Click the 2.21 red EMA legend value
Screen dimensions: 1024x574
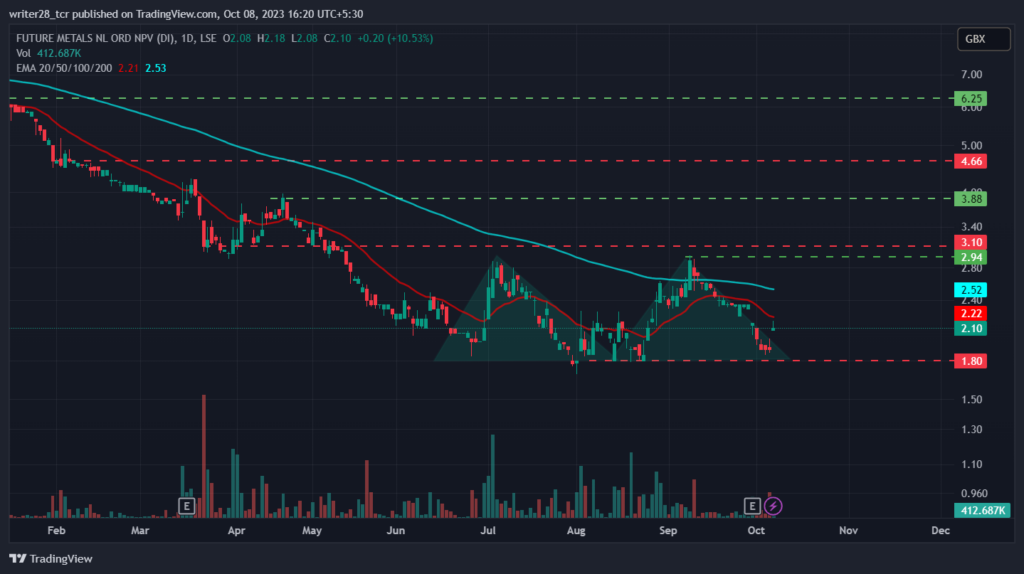[x=129, y=68]
